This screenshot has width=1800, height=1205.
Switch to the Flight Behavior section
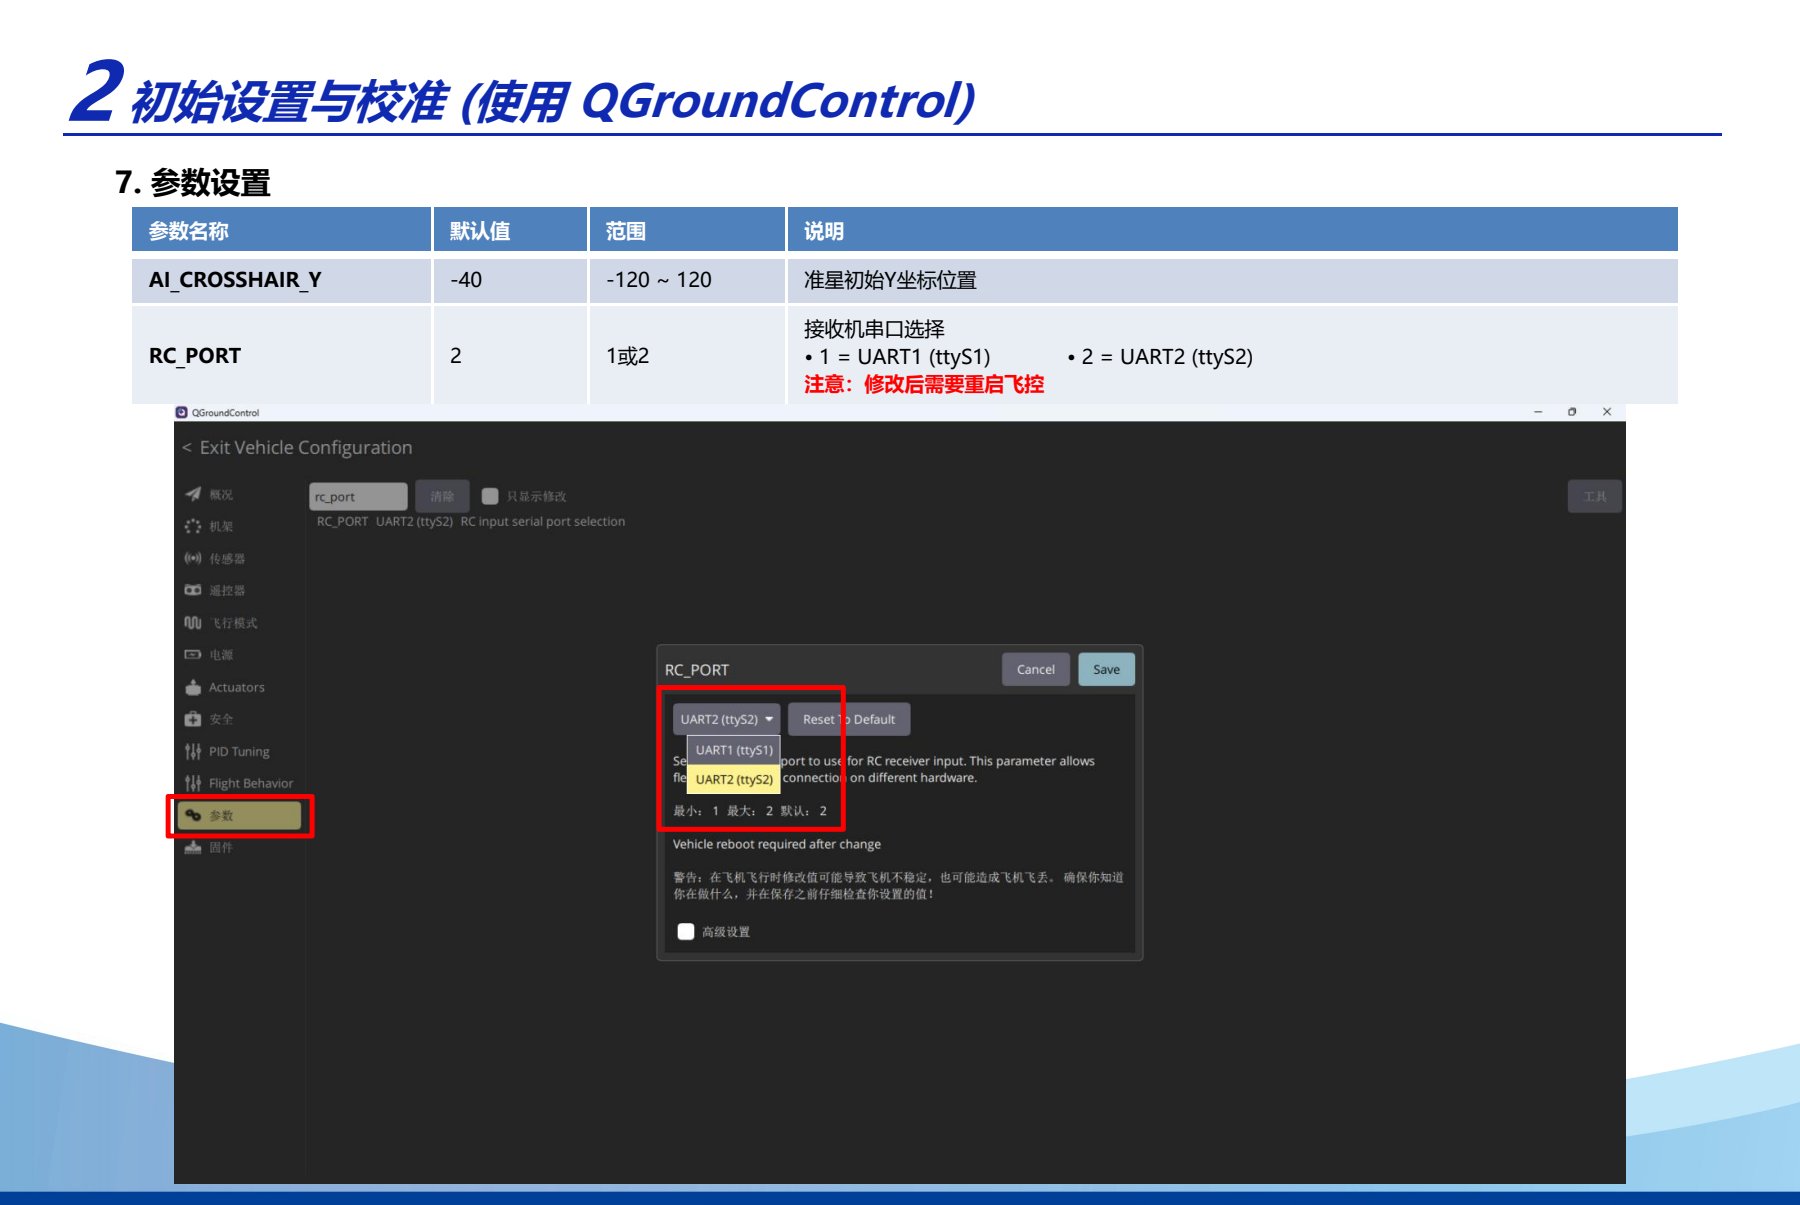coord(240,783)
